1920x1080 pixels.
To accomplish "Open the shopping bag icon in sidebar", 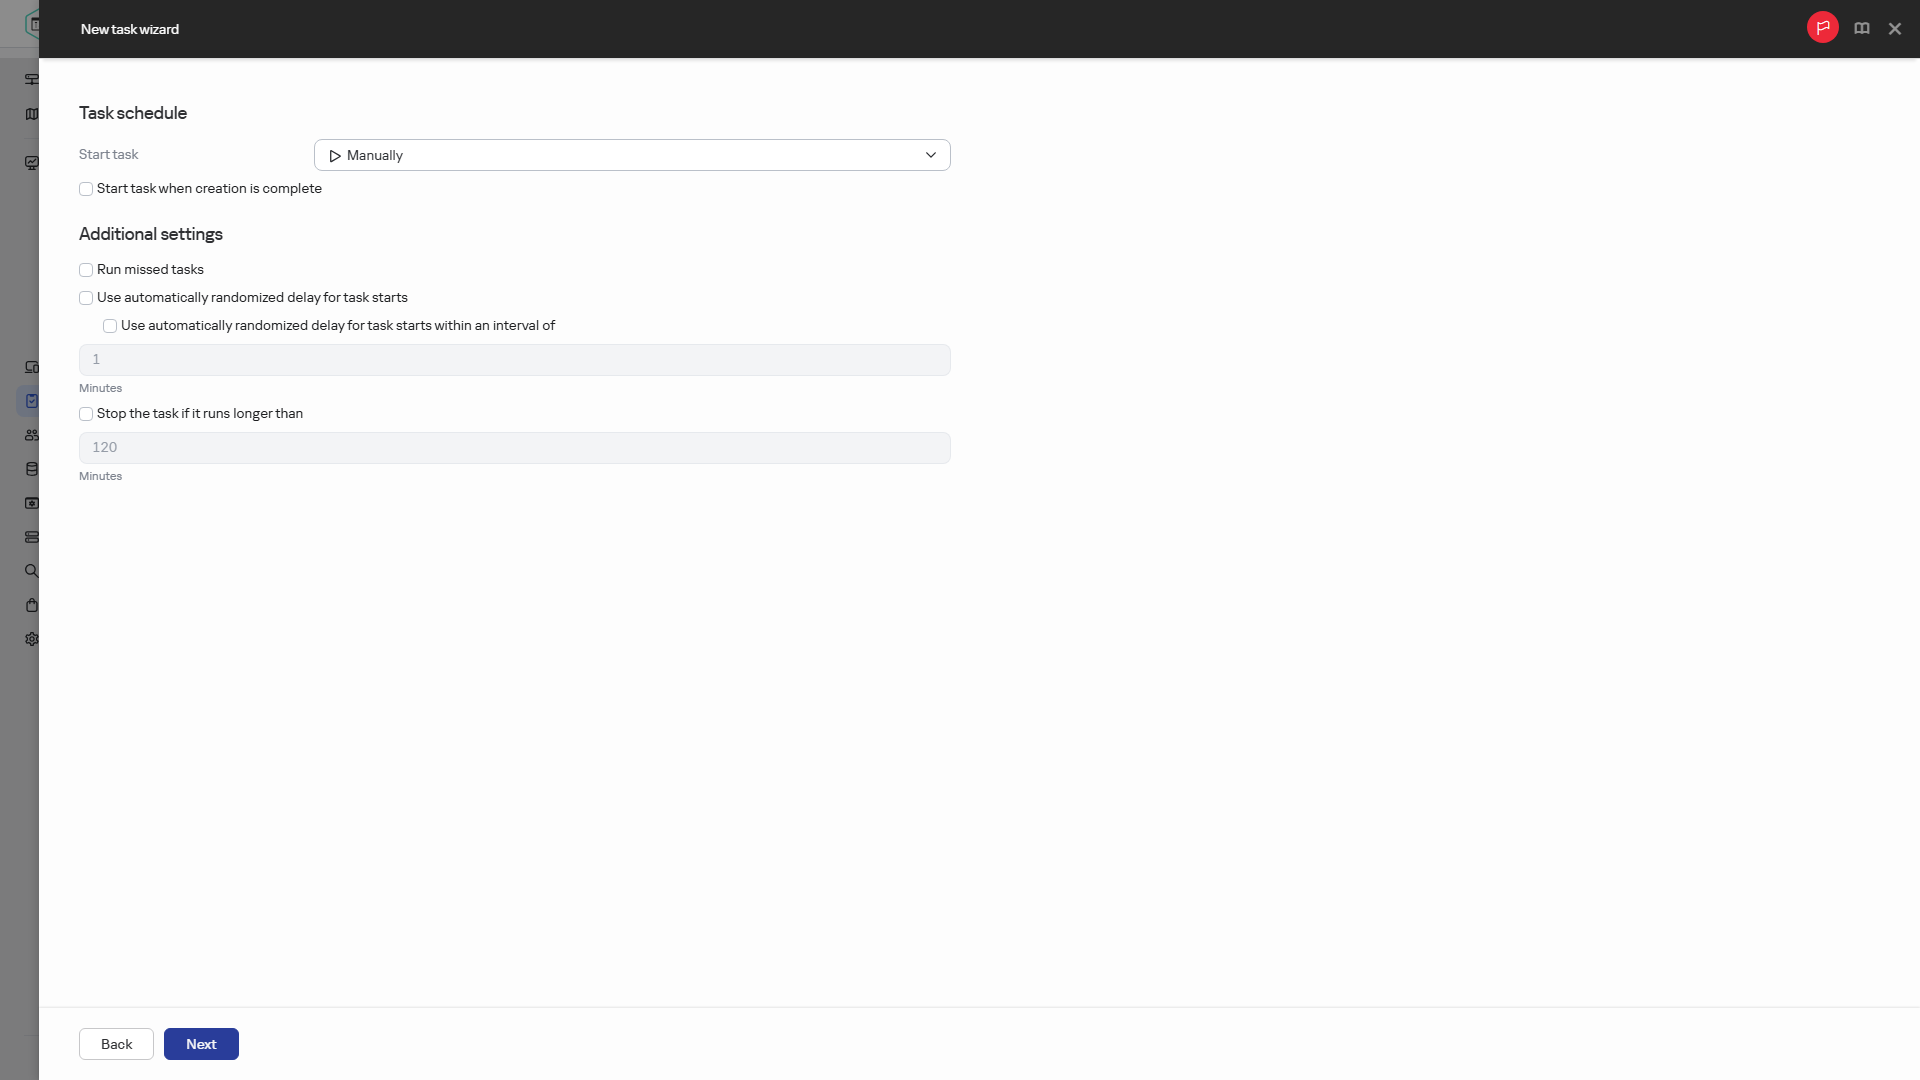I will tap(32, 605).
